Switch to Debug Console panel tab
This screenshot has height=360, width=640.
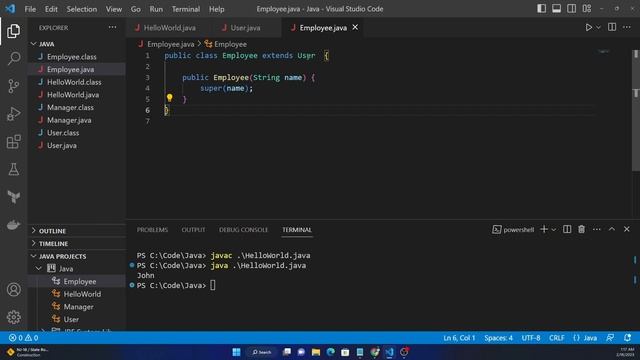pyautogui.click(x=243, y=230)
